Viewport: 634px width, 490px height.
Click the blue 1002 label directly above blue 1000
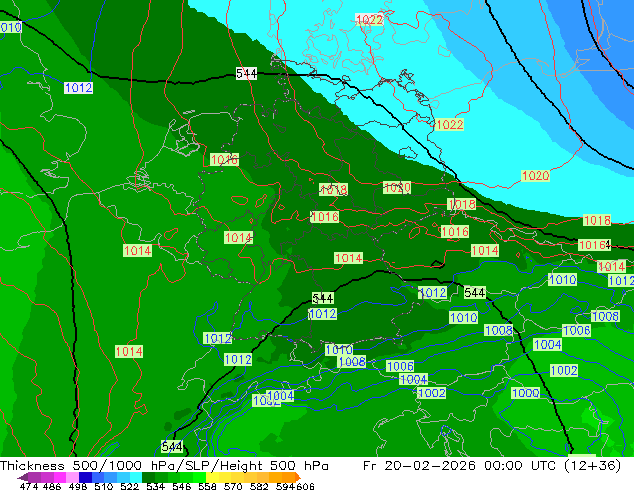(564, 370)
